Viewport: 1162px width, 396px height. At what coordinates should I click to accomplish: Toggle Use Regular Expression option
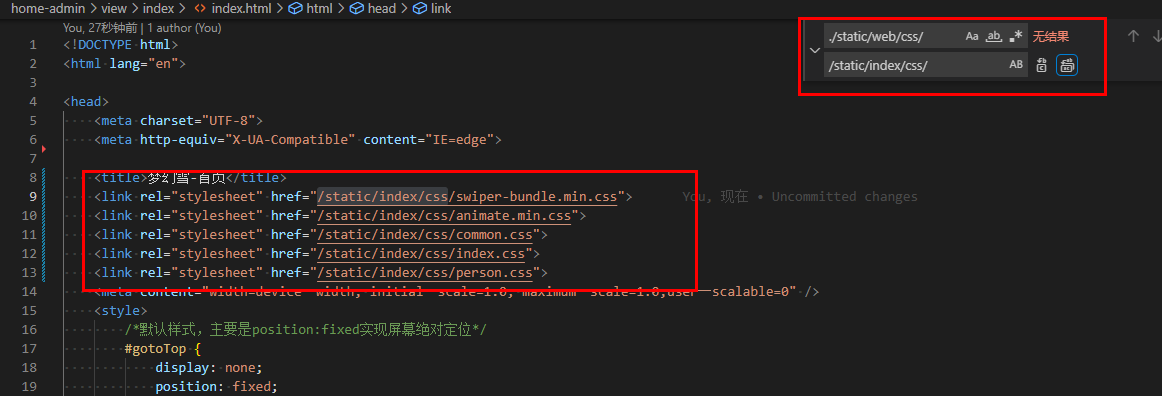1016,36
